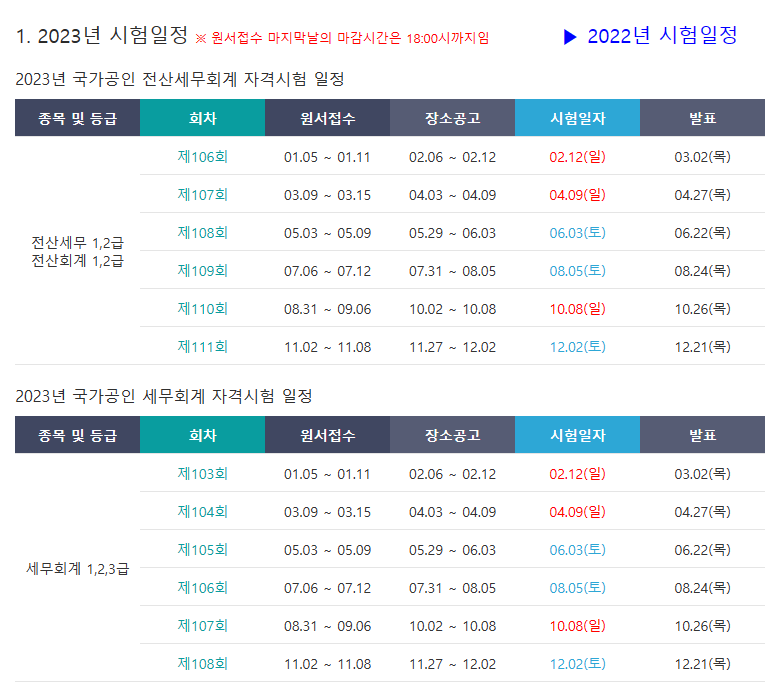Screen dimensions: 784x696
Task: Click exam date 08.05(토) in the 제109회 row
Action: (578, 271)
